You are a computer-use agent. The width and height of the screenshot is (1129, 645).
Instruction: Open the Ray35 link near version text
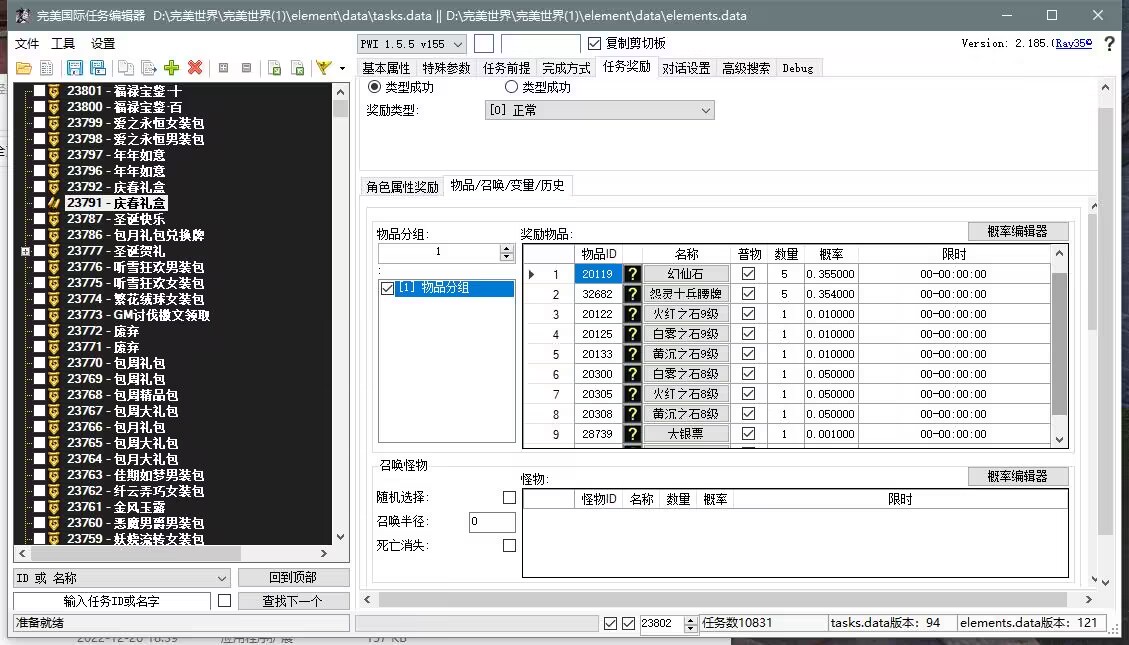tap(1074, 43)
